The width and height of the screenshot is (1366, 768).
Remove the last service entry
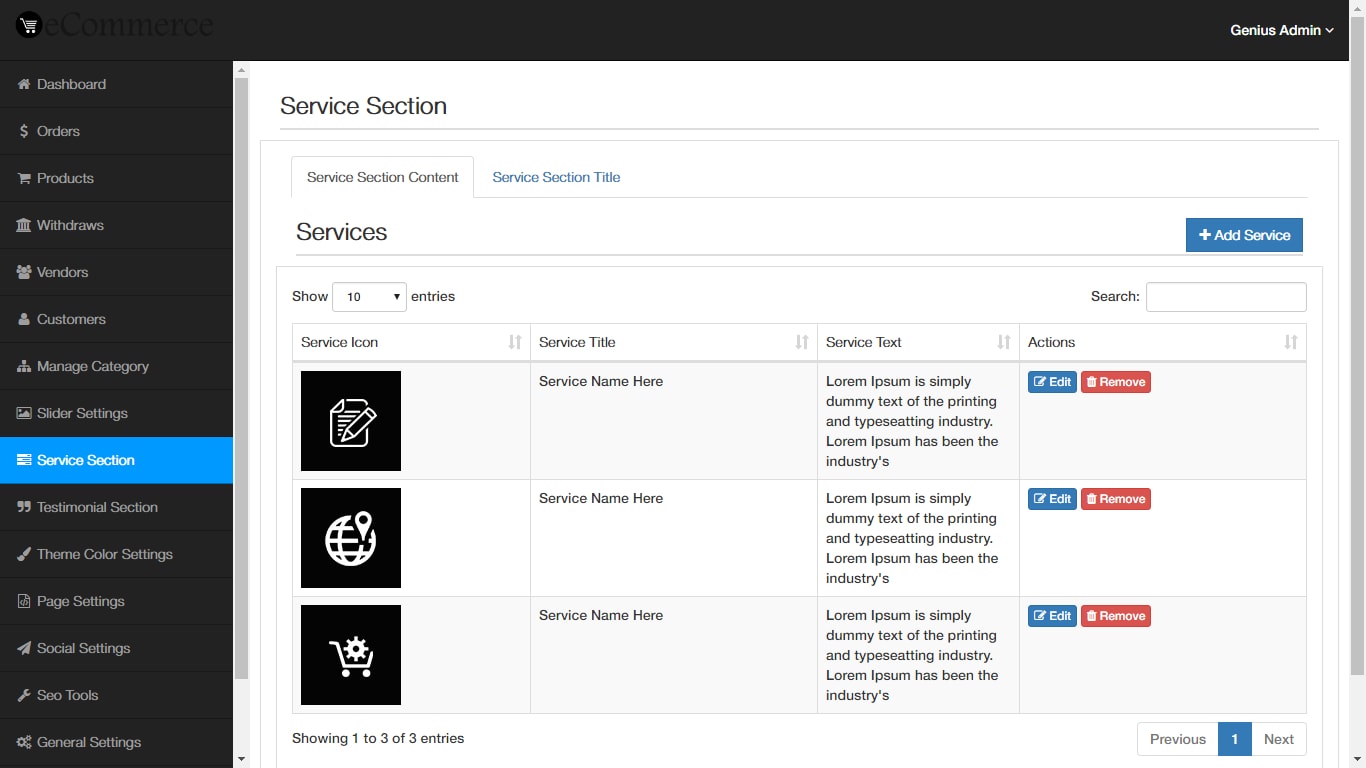pyautogui.click(x=1115, y=615)
